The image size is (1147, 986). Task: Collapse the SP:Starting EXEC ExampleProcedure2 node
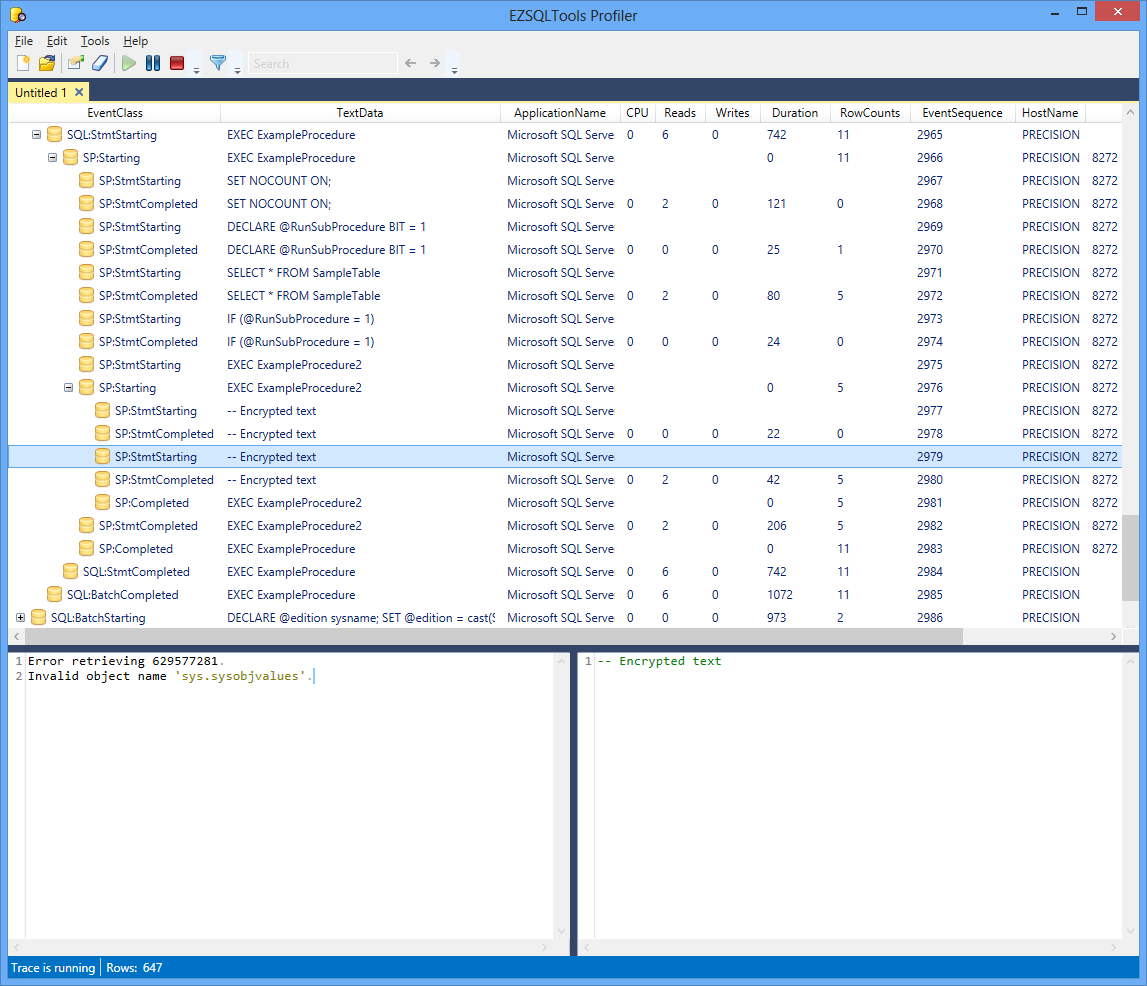[x=69, y=388]
